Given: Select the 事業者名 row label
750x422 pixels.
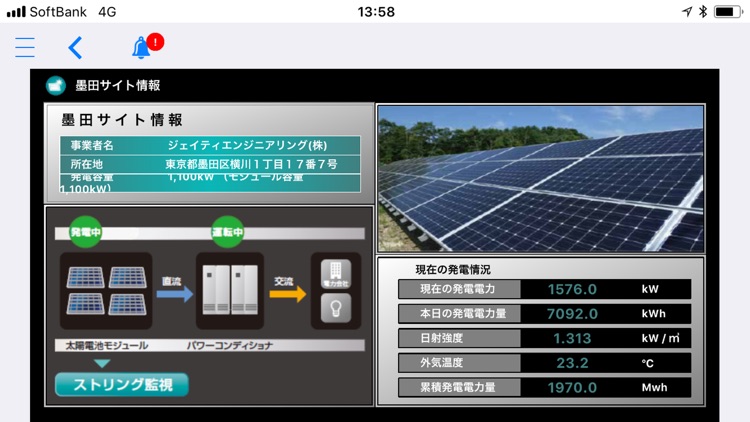Looking at the screenshot, I should [92, 145].
